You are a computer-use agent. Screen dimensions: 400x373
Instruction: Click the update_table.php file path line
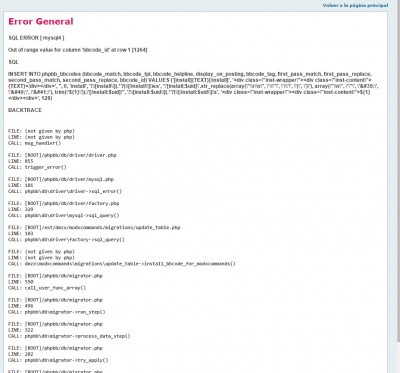(x=94, y=227)
